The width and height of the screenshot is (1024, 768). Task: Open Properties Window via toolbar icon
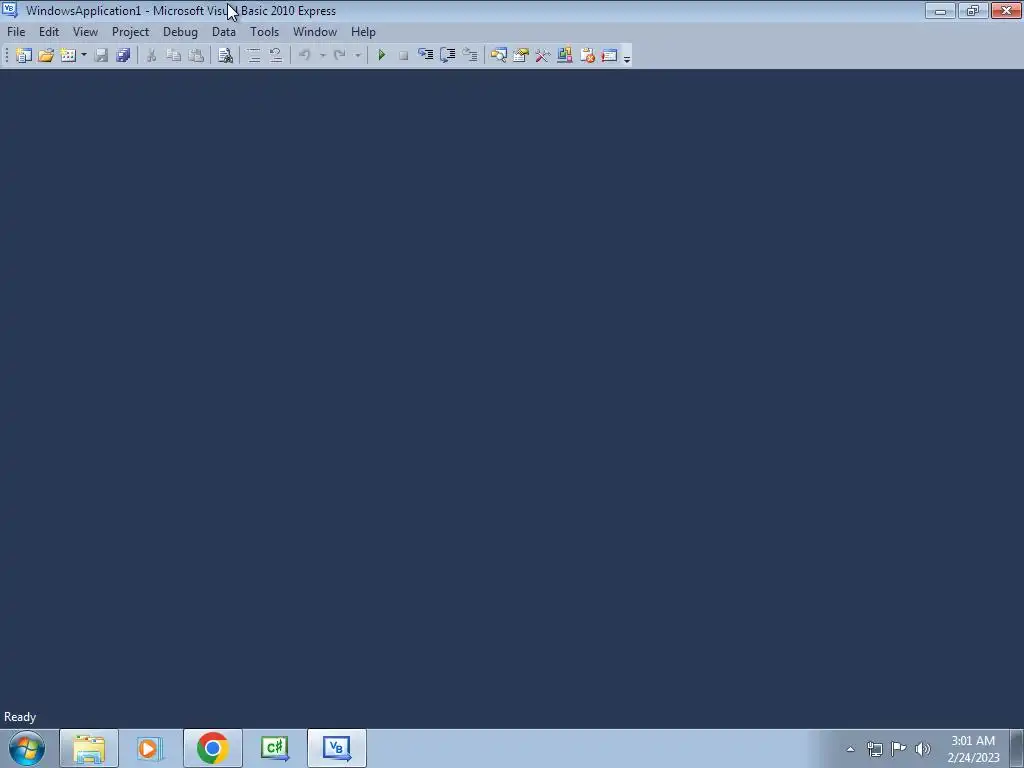click(x=520, y=56)
